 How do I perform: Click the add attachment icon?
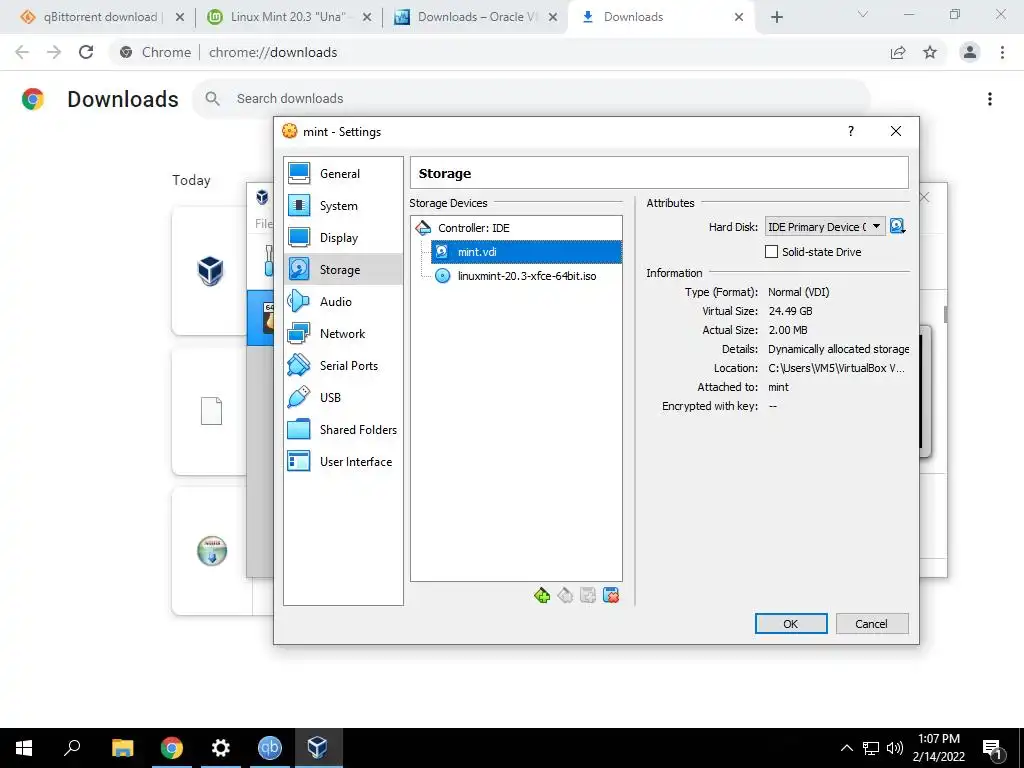pos(588,596)
